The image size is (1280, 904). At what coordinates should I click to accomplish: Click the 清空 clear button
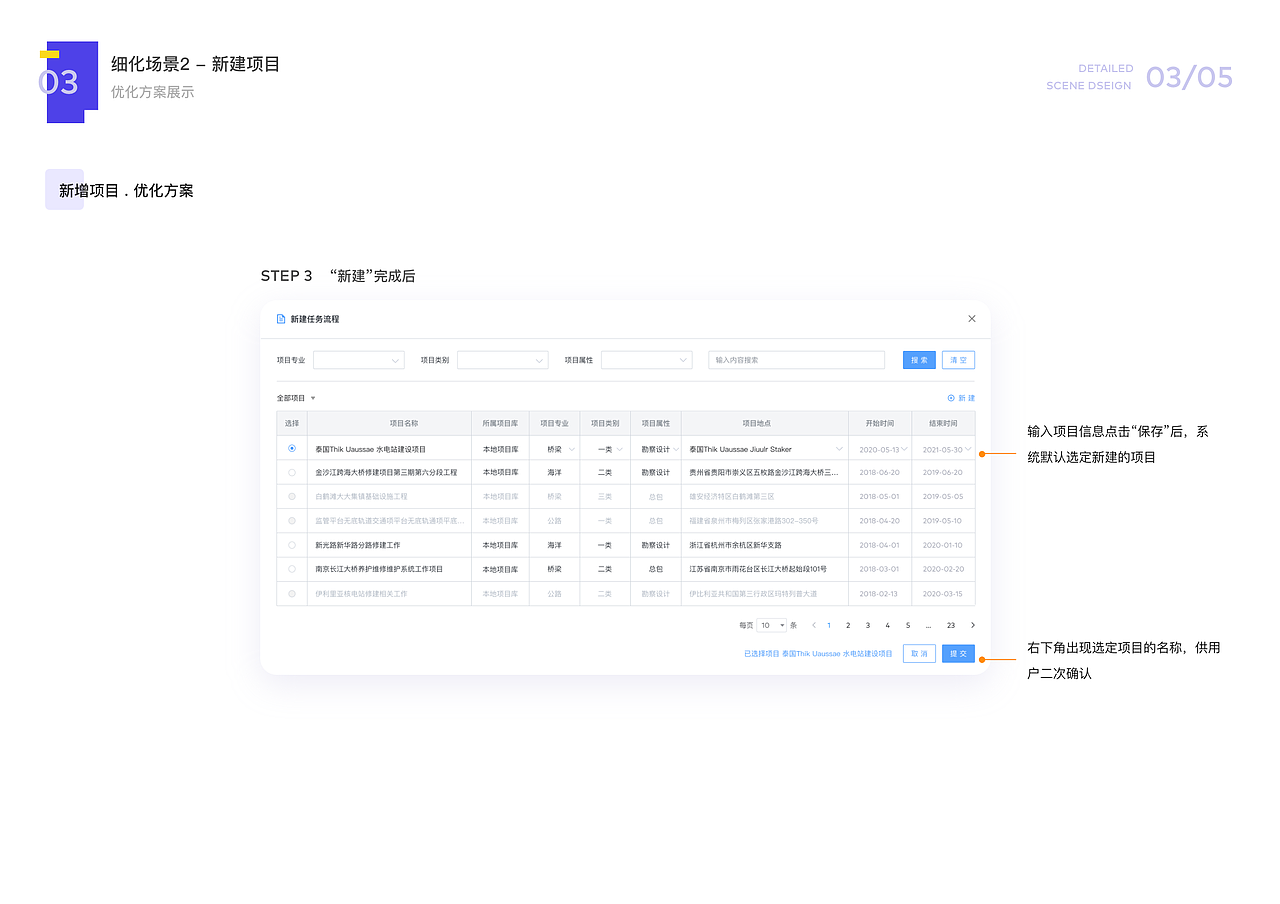[958, 359]
